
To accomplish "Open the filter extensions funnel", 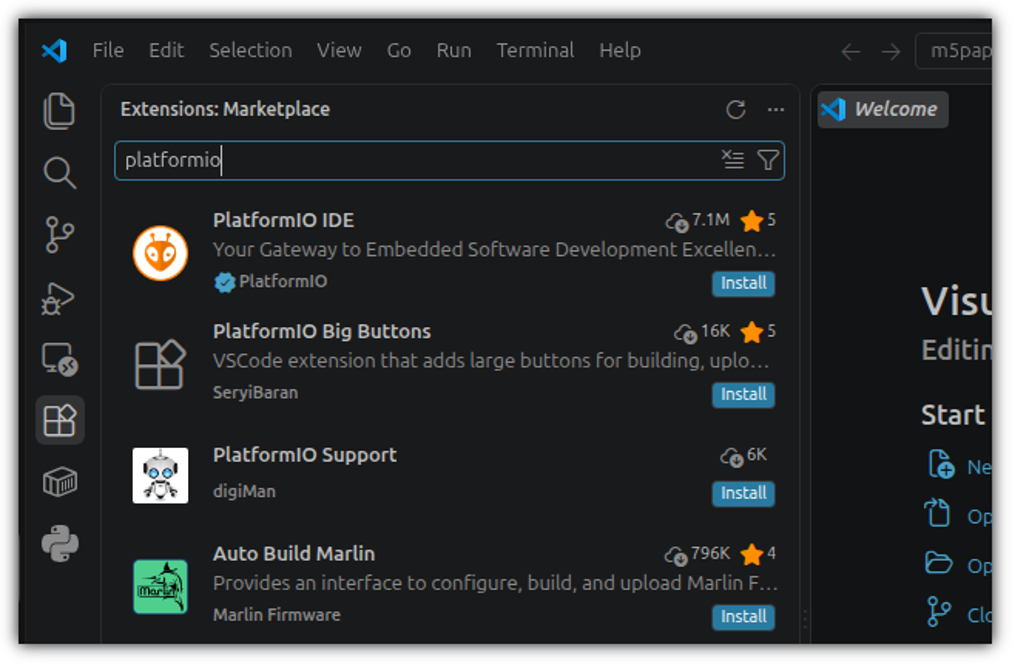I will click(768, 159).
